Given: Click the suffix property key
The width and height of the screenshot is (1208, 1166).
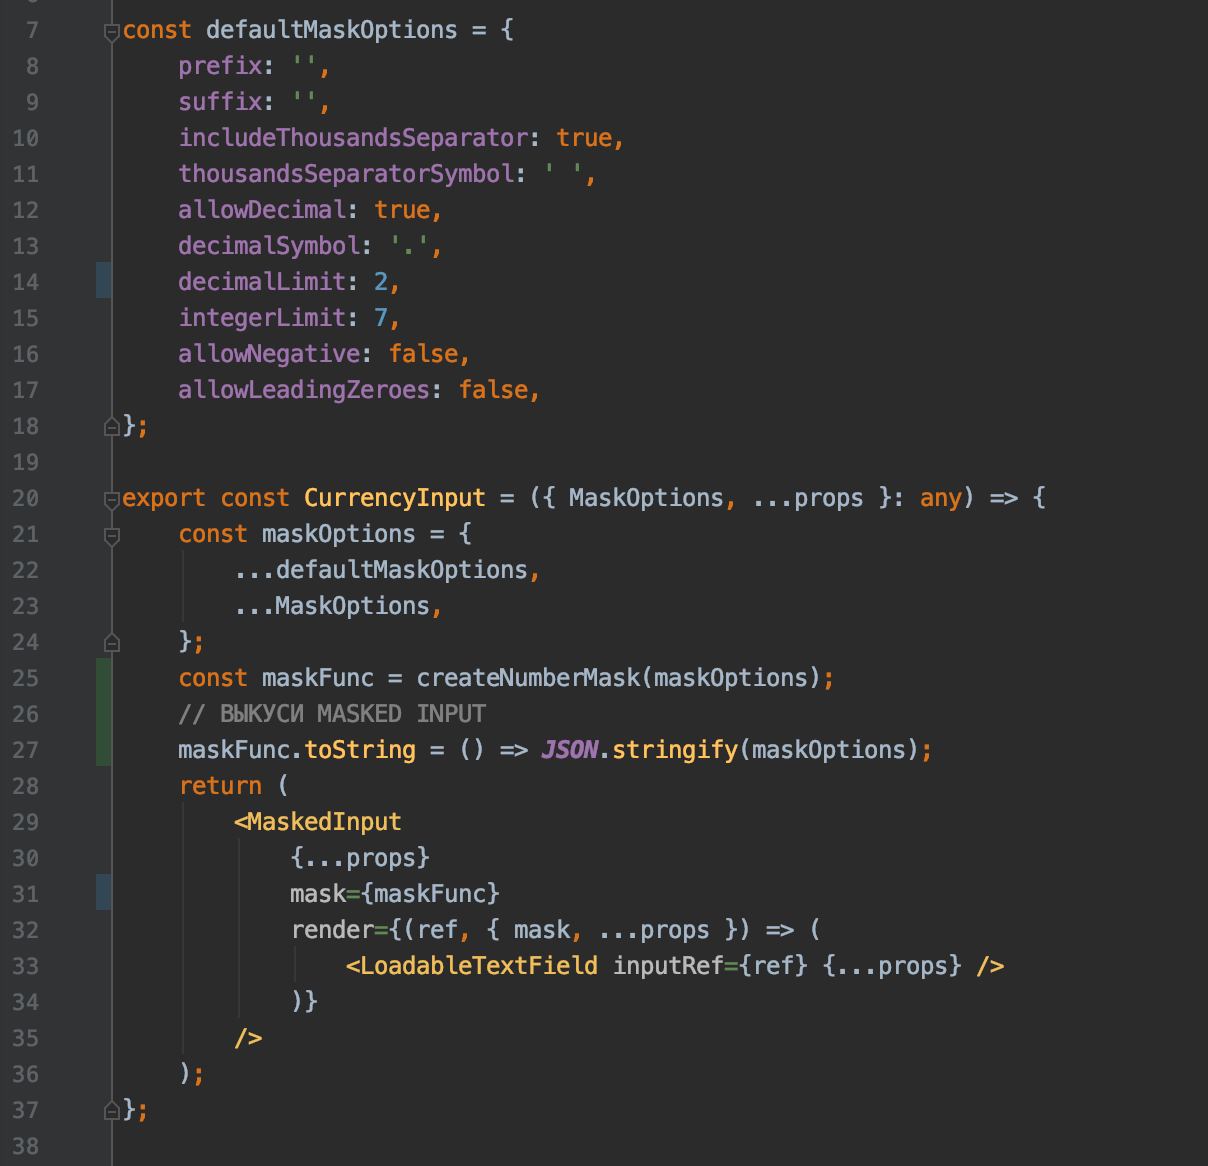Looking at the screenshot, I should coord(220,102).
